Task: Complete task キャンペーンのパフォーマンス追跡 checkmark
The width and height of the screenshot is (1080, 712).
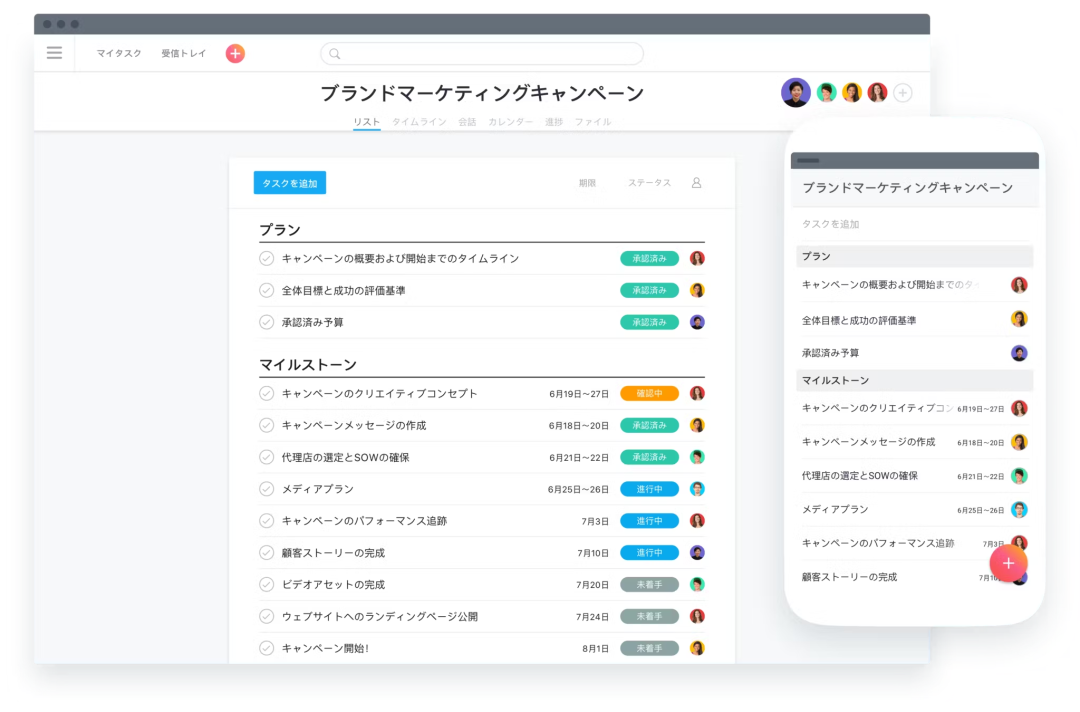Action: (x=267, y=521)
